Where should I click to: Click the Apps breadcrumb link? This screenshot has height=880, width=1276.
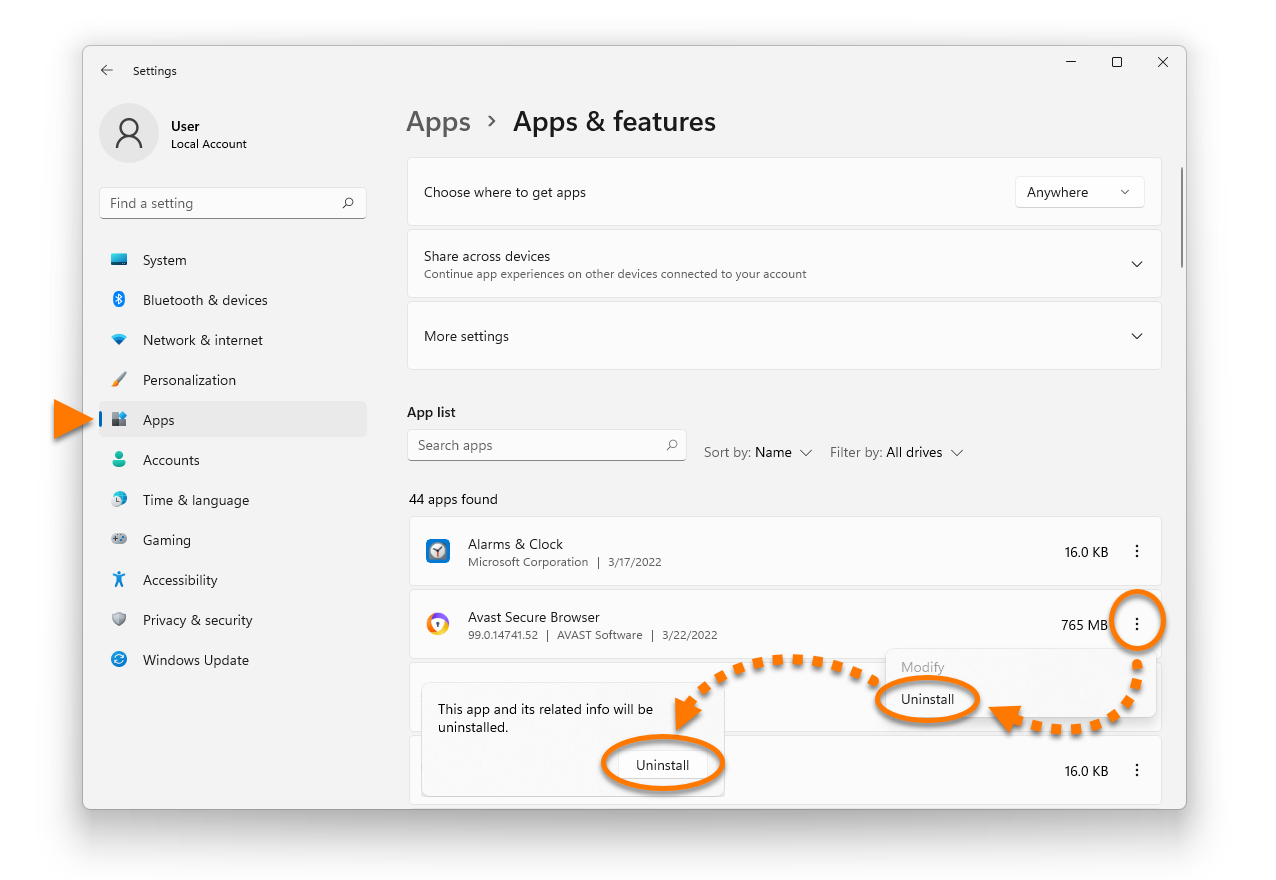[x=438, y=122]
